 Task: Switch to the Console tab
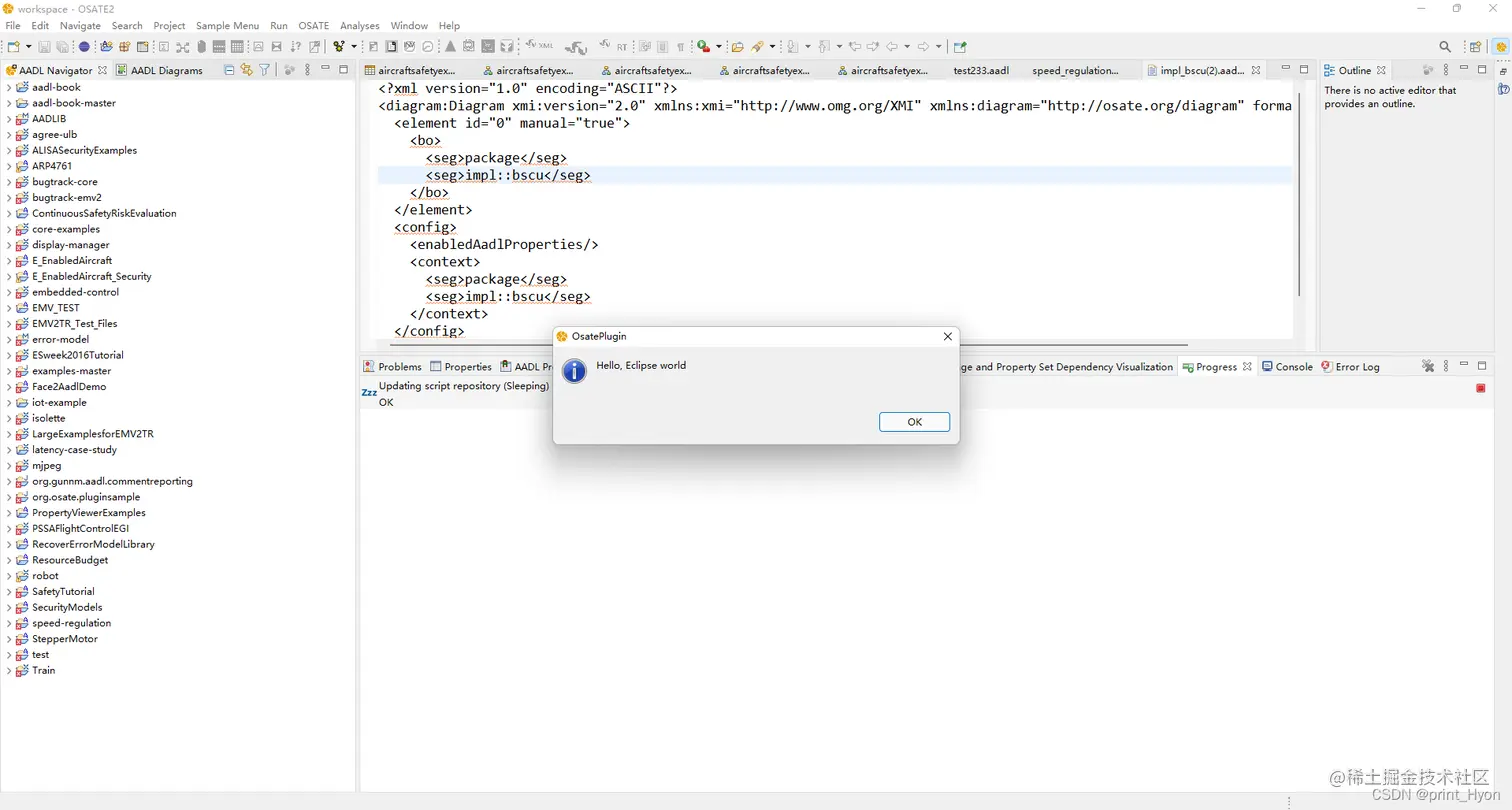click(1287, 367)
